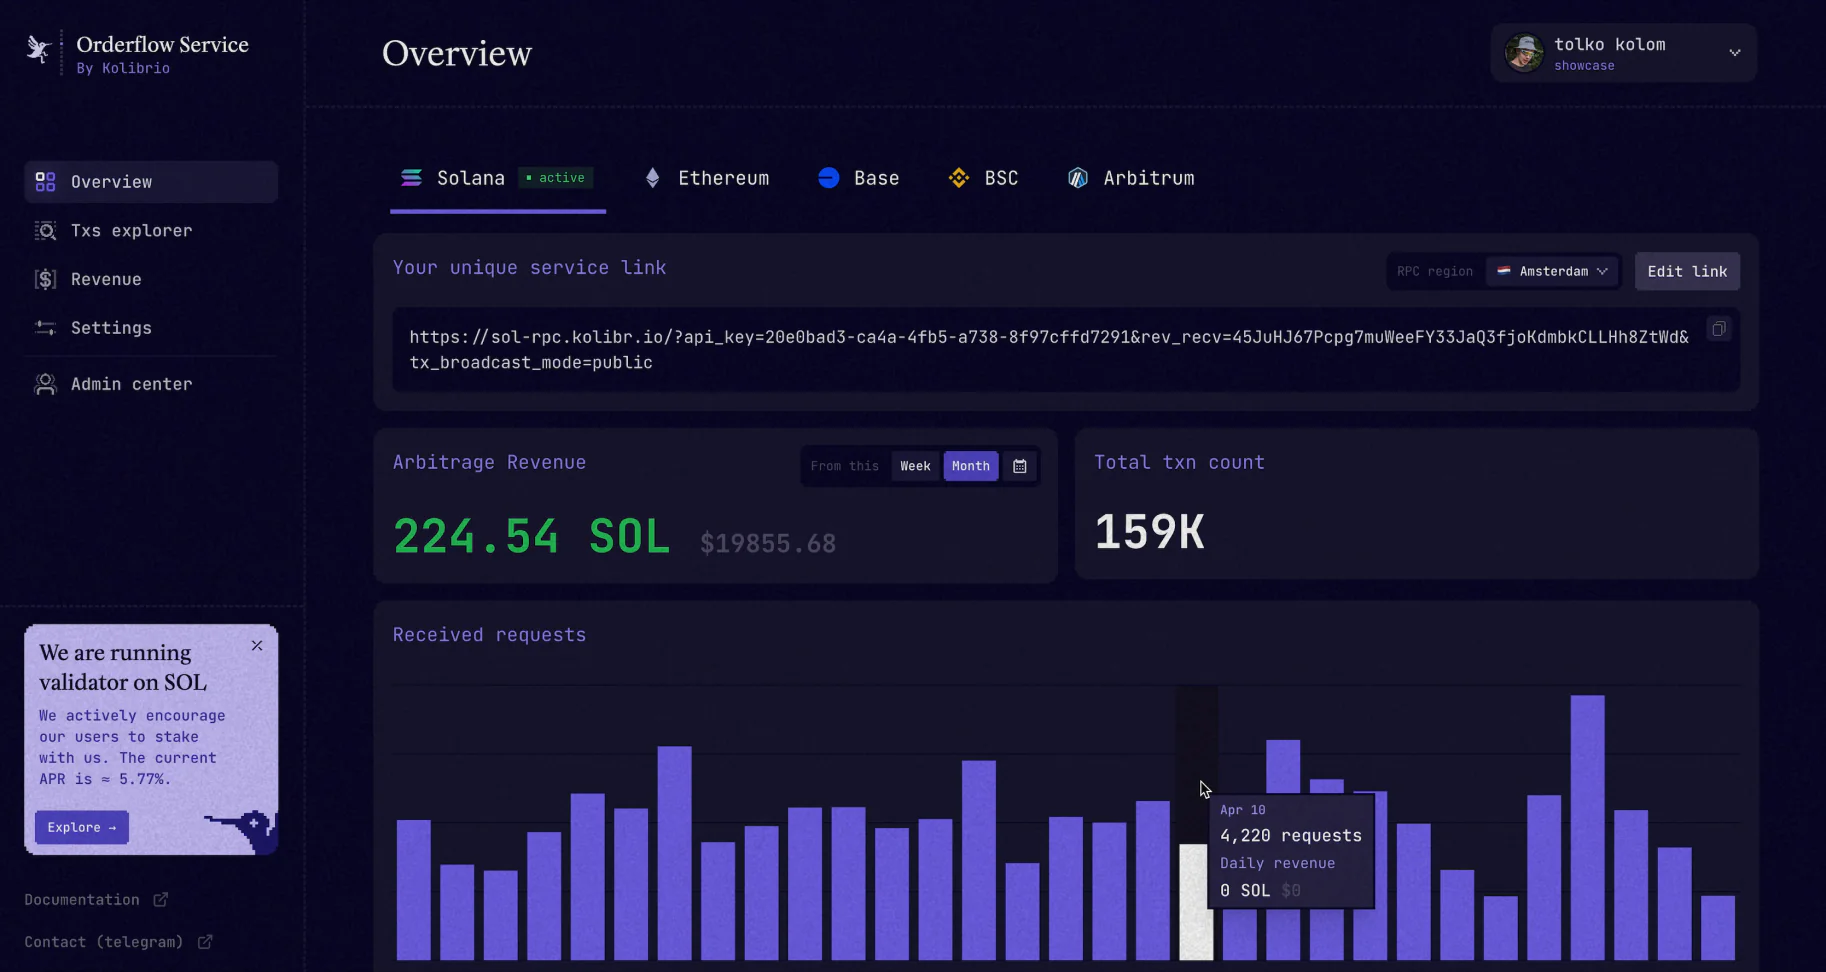
Task: Click the We are running validator heading
Action: pyautogui.click(x=123, y=667)
